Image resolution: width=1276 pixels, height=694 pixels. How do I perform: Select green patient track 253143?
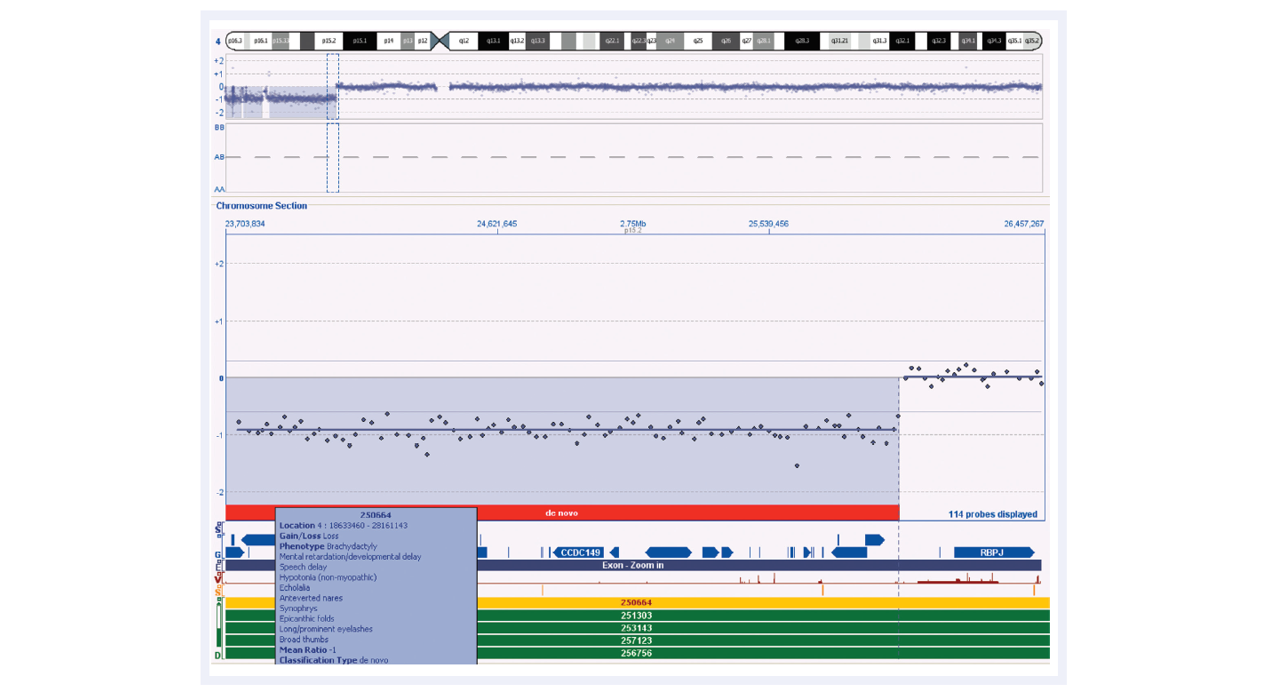click(x=637, y=628)
